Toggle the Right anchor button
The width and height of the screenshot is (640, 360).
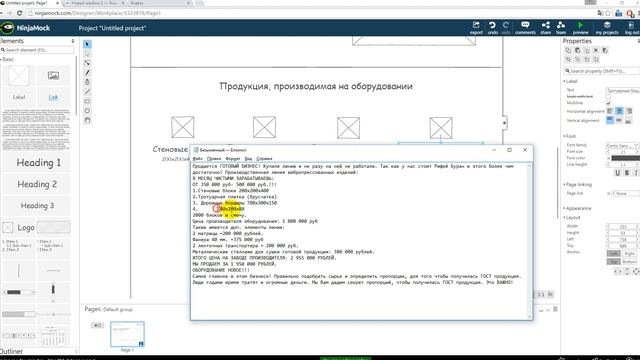(x=630, y=253)
